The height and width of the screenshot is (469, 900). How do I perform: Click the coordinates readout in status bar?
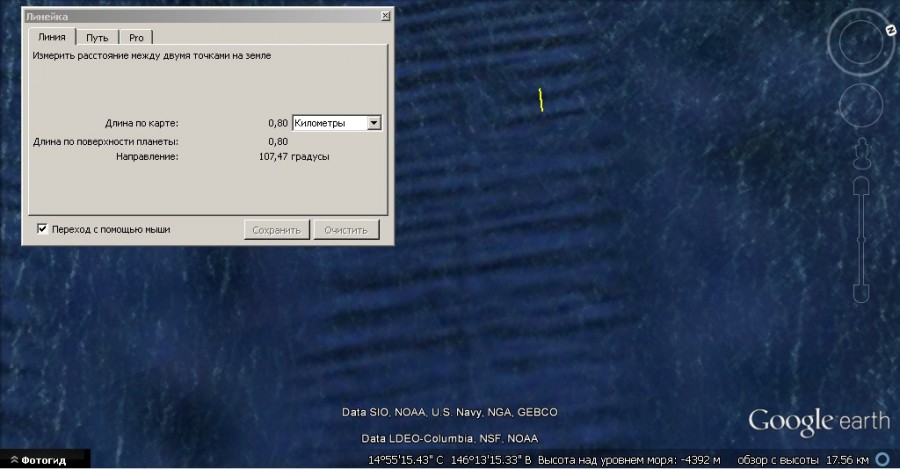click(x=452, y=460)
